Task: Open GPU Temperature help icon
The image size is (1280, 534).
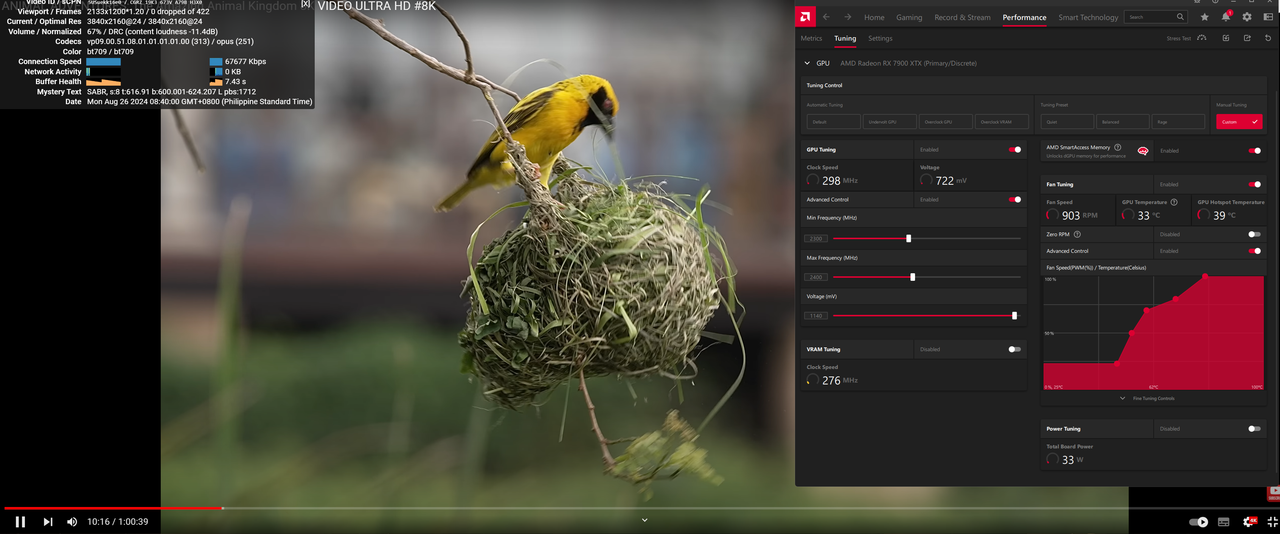Action: pyautogui.click(x=1174, y=202)
